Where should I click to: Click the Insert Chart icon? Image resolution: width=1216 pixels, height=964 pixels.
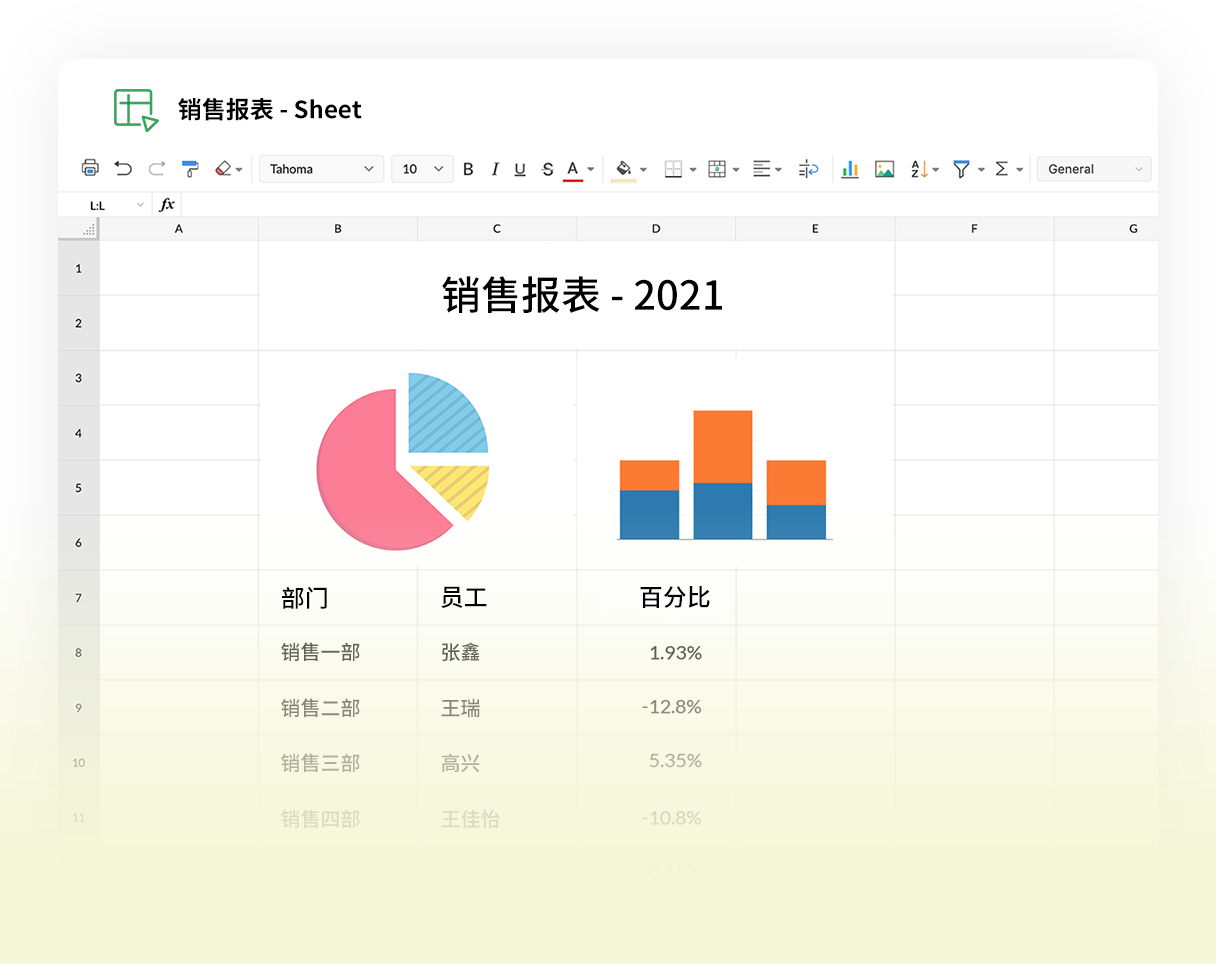point(850,169)
